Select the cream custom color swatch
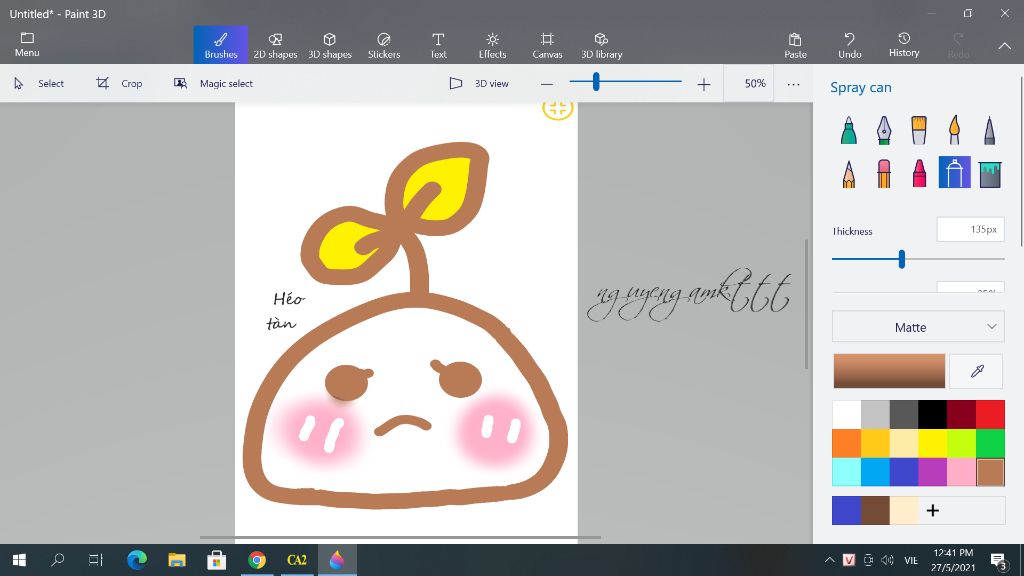This screenshot has width=1024, height=576. tap(904, 510)
